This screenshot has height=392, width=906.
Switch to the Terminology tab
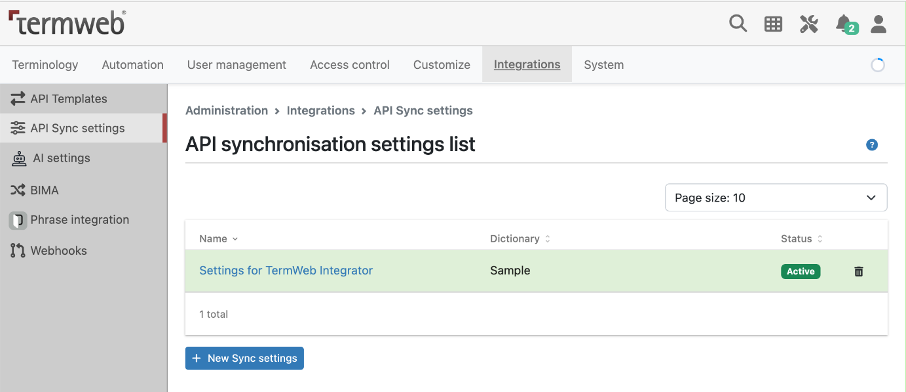coord(45,65)
